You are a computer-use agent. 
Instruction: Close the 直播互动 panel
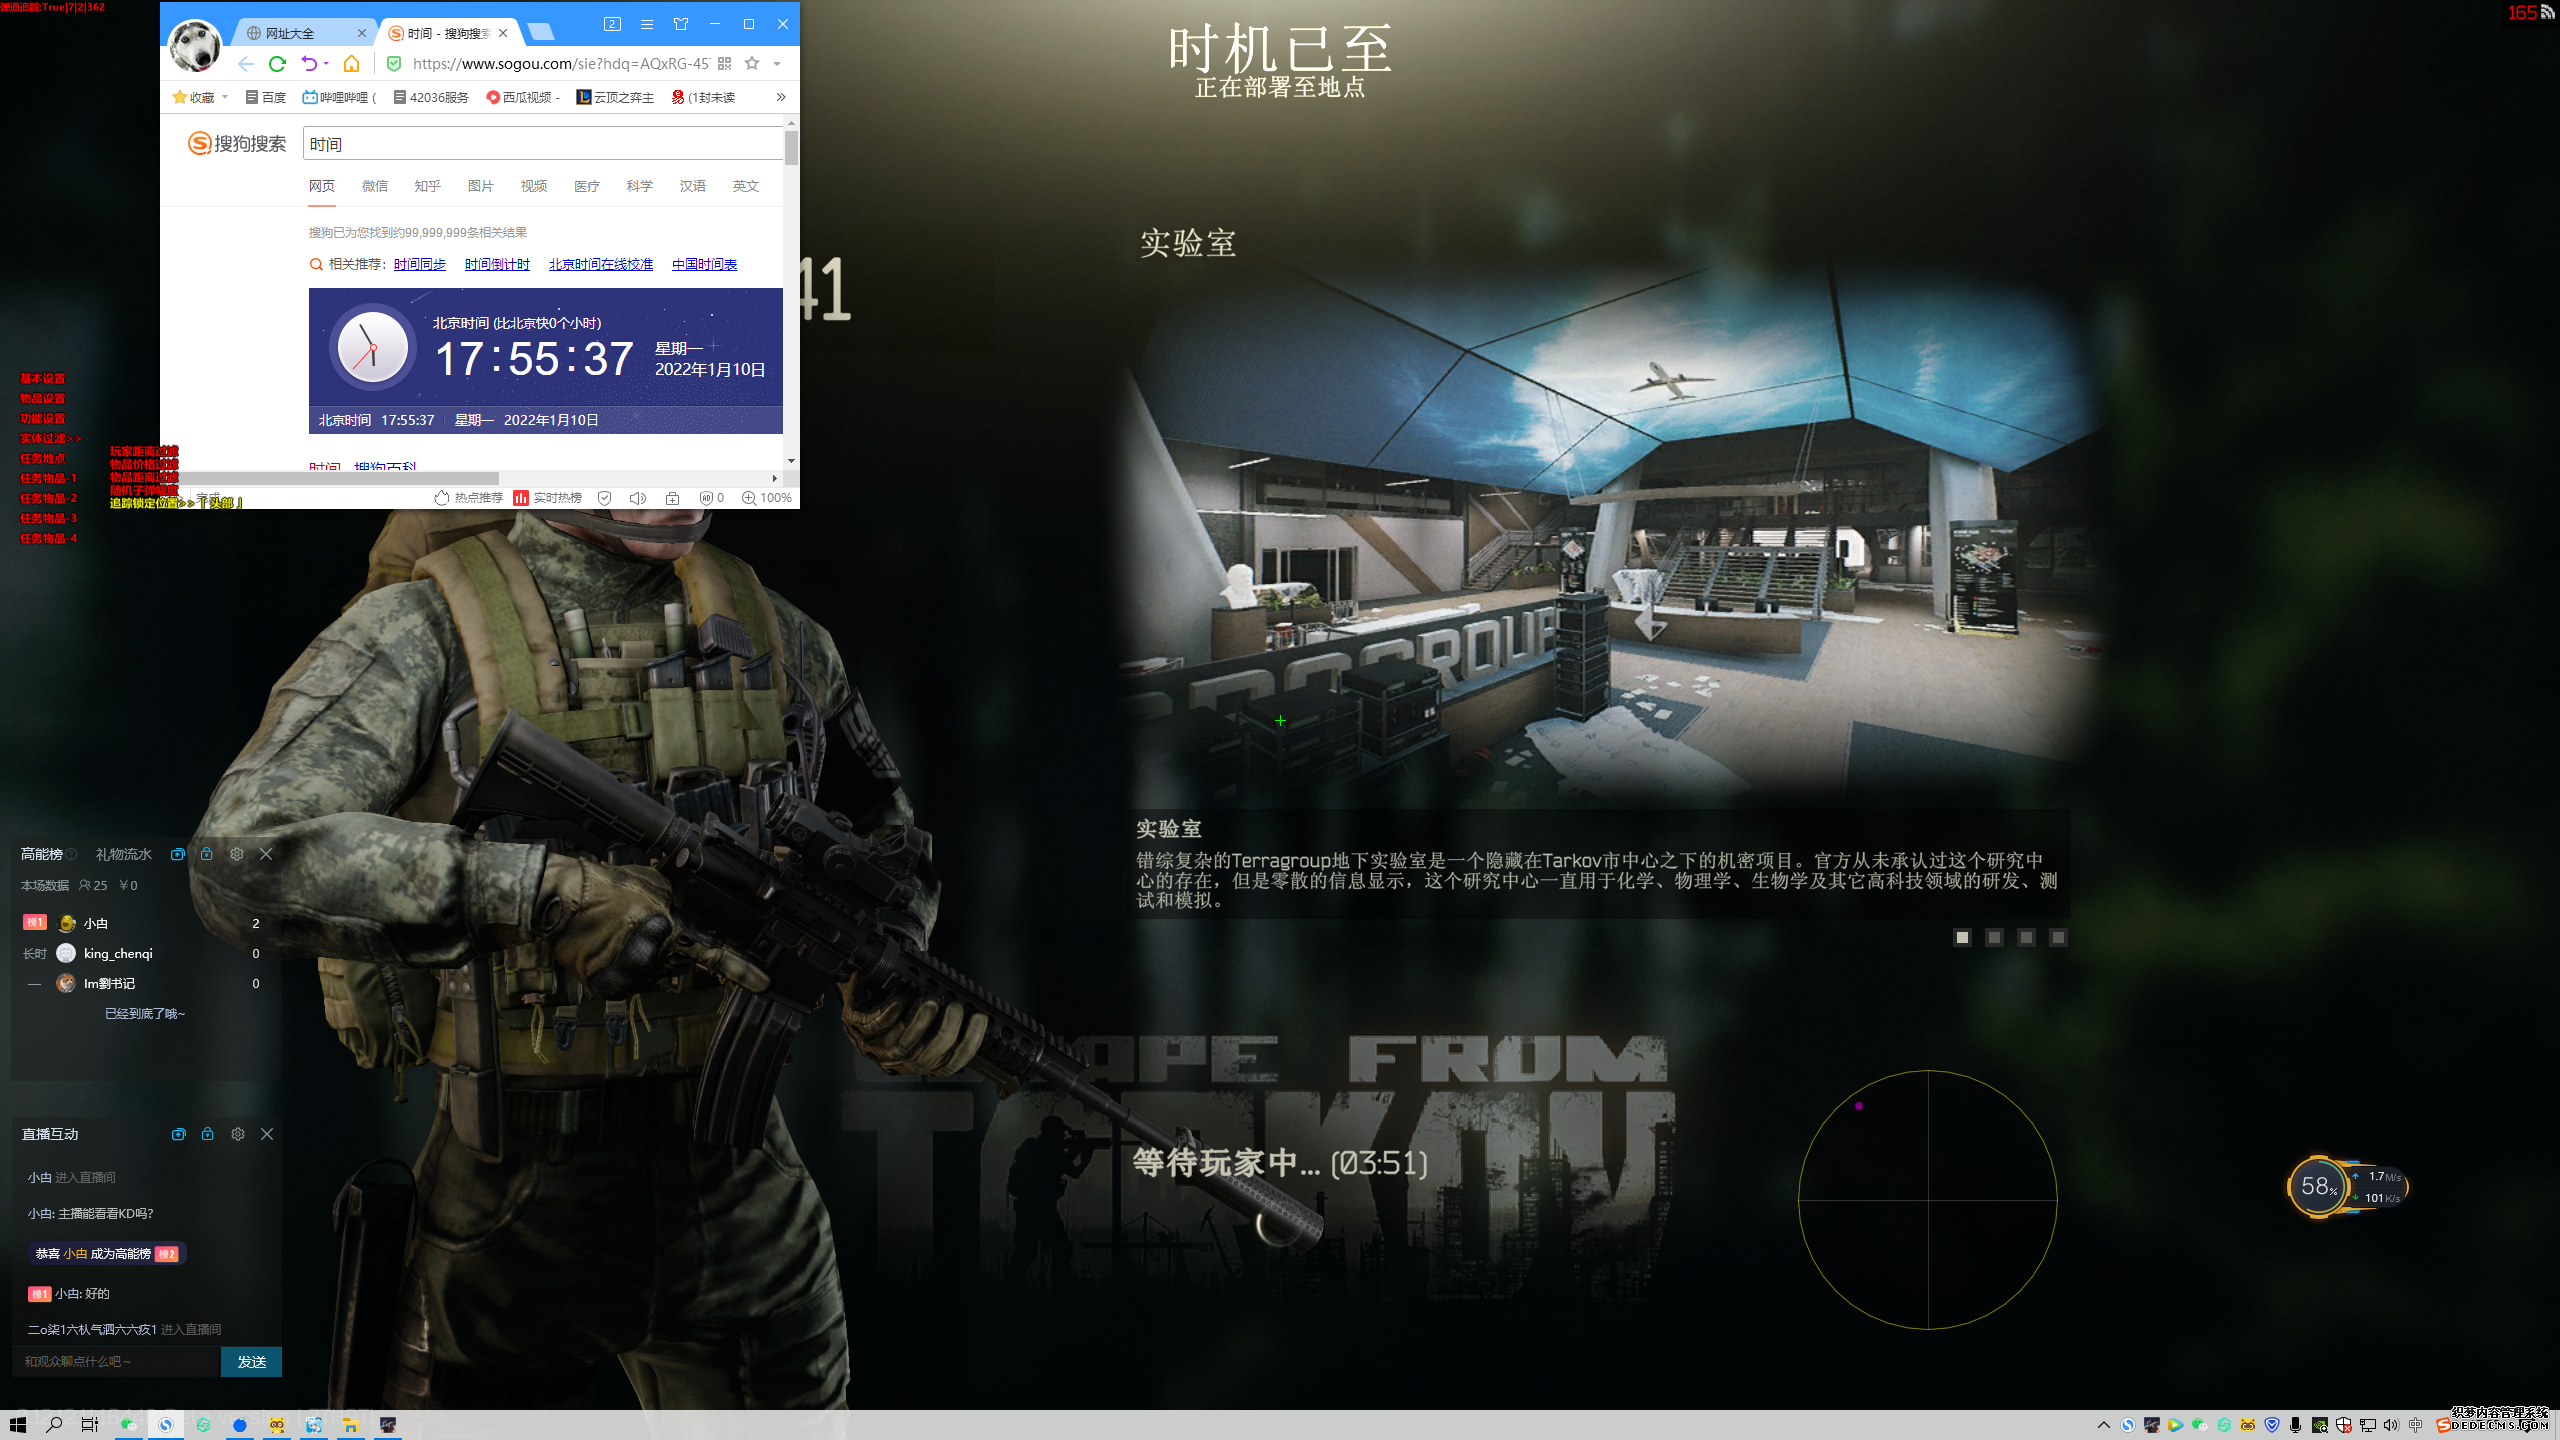pyautogui.click(x=267, y=1134)
